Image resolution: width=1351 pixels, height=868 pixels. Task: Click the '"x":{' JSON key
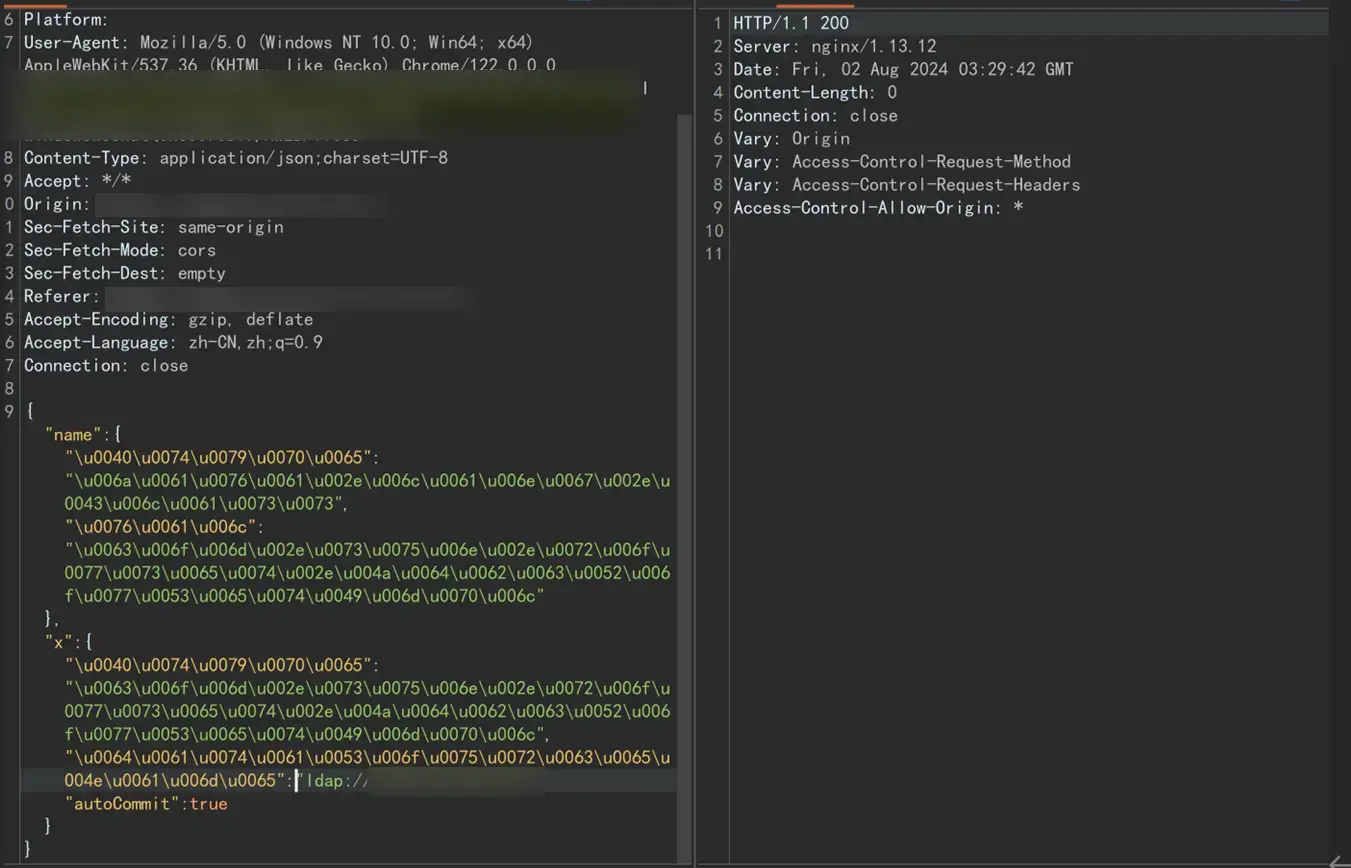pyautogui.click(x=68, y=642)
